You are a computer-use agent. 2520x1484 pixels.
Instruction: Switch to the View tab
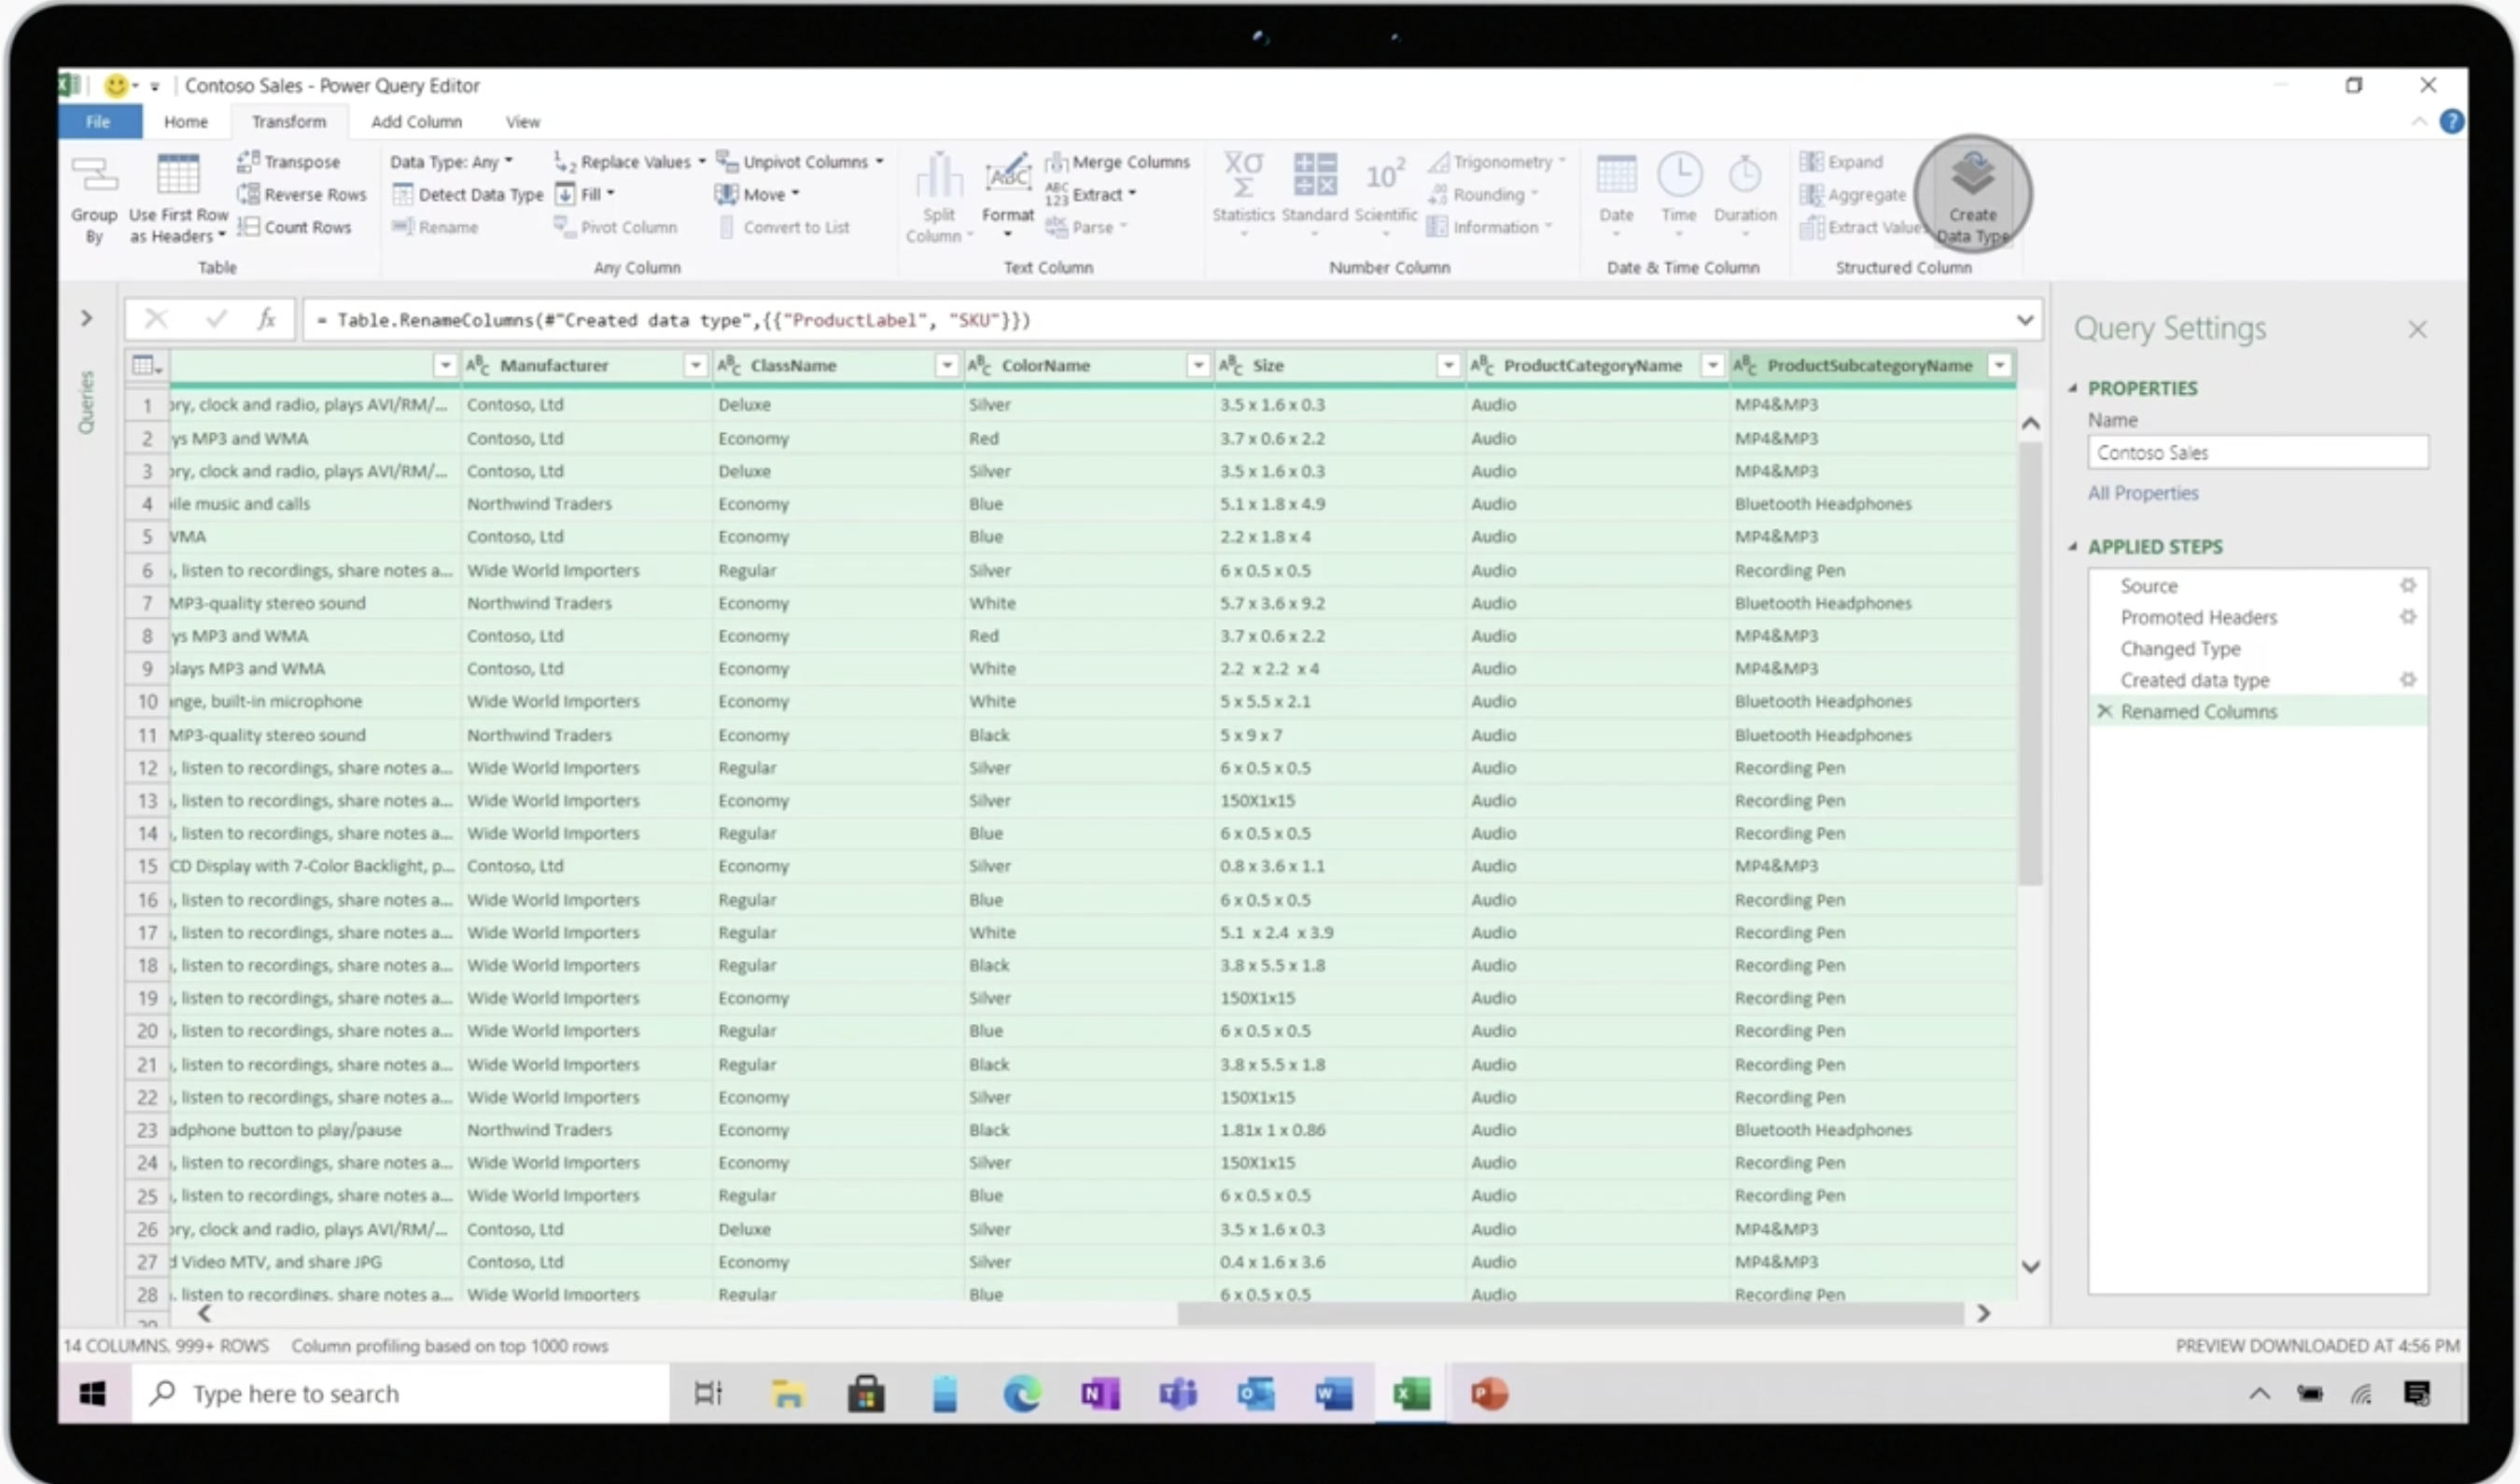522,121
